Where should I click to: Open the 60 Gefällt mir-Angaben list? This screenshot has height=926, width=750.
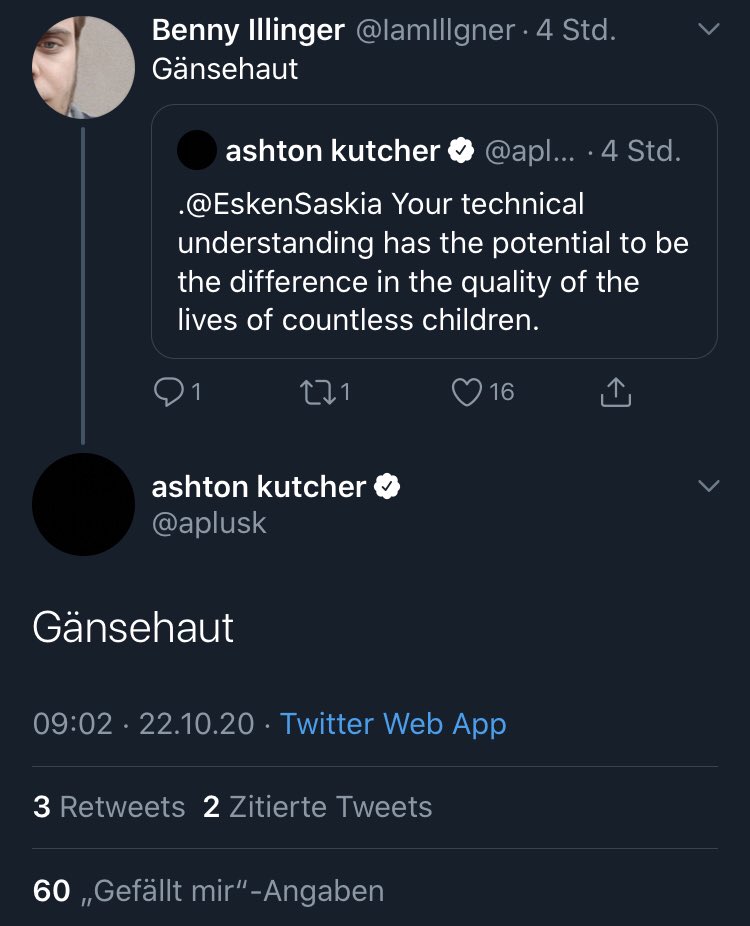(208, 891)
